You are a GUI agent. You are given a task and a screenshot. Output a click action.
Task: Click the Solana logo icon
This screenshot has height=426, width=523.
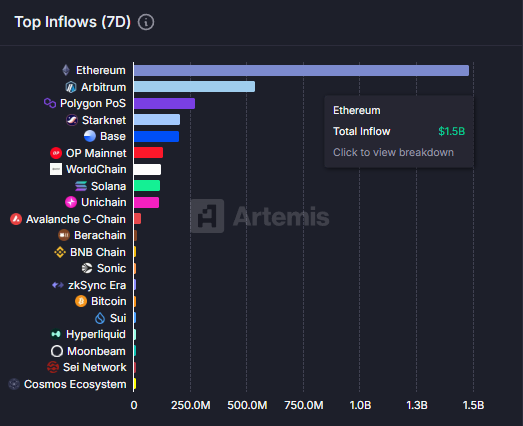coord(81,186)
